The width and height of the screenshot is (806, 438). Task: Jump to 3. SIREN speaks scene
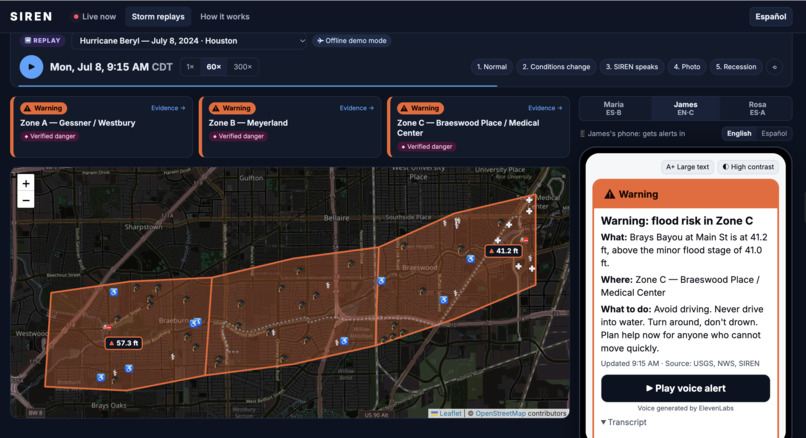click(632, 67)
